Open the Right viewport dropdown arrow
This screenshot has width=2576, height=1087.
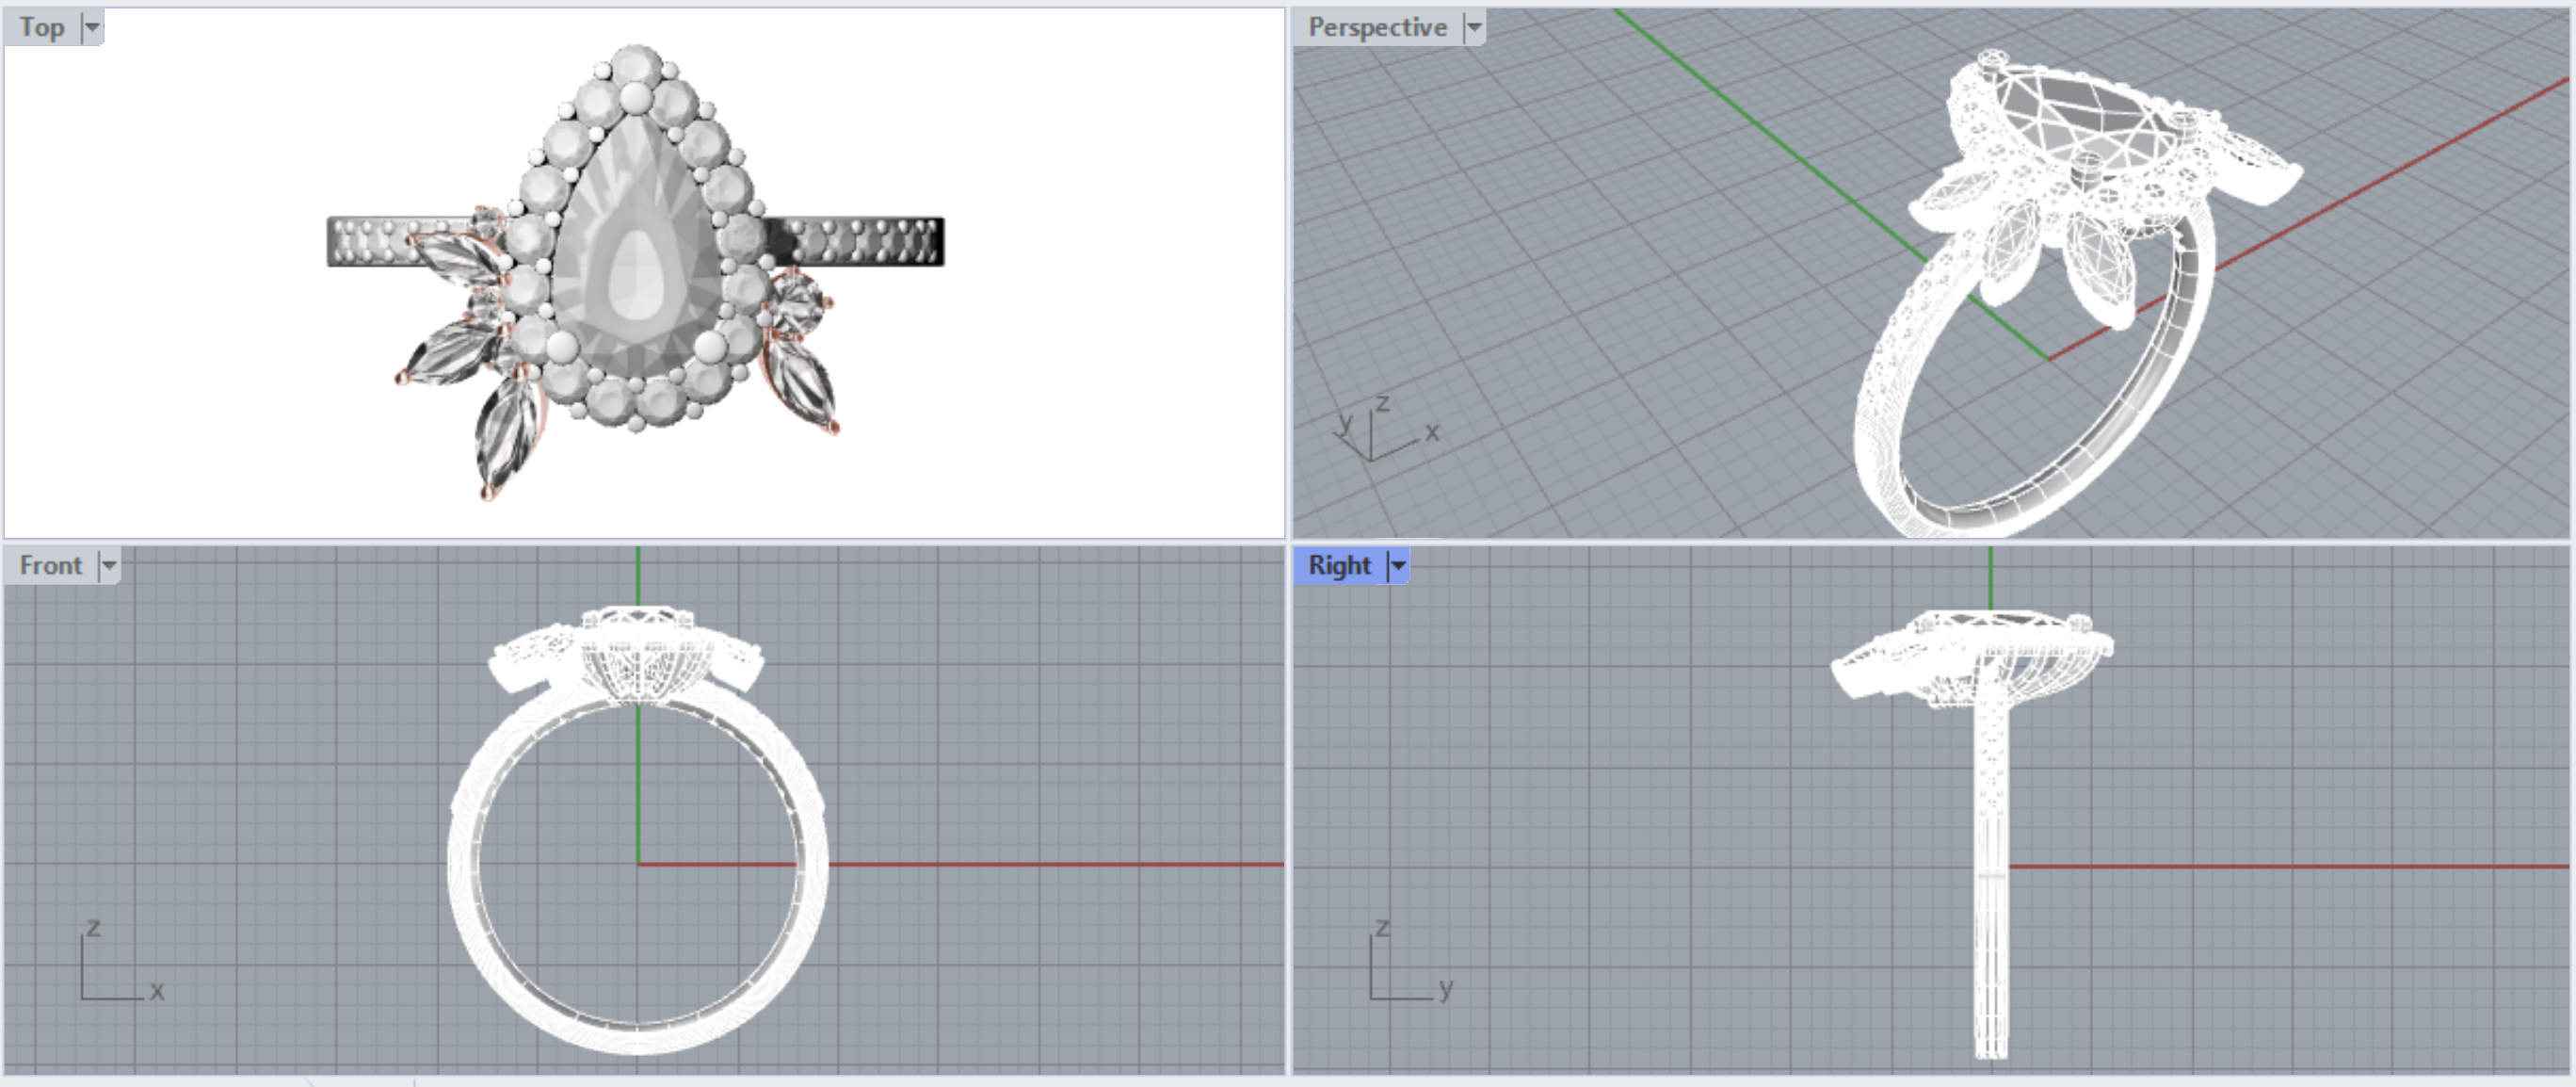click(1398, 566)
